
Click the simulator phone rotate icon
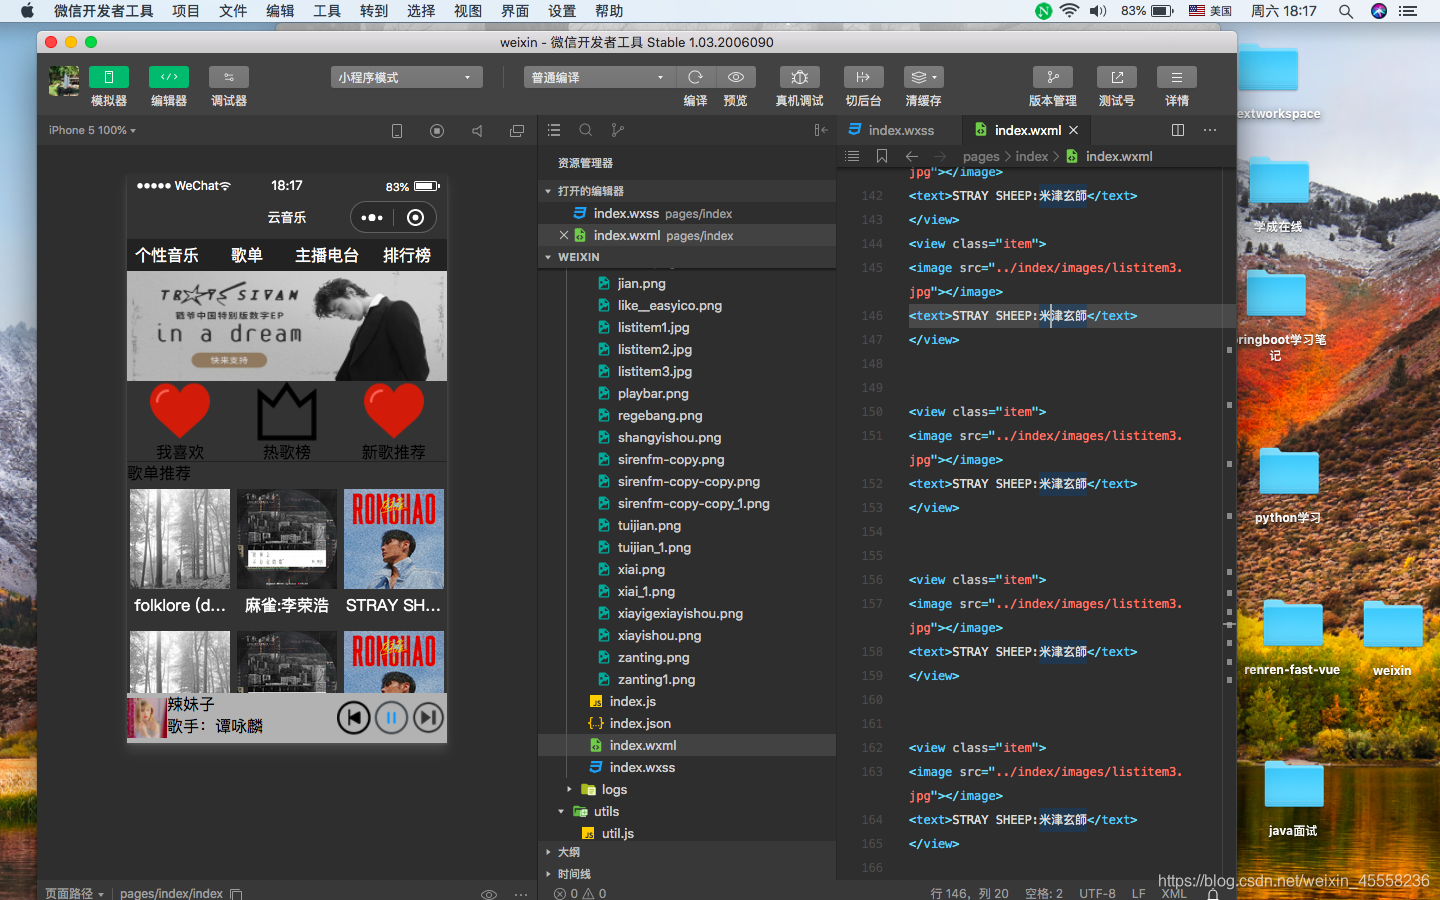point(397,131)
